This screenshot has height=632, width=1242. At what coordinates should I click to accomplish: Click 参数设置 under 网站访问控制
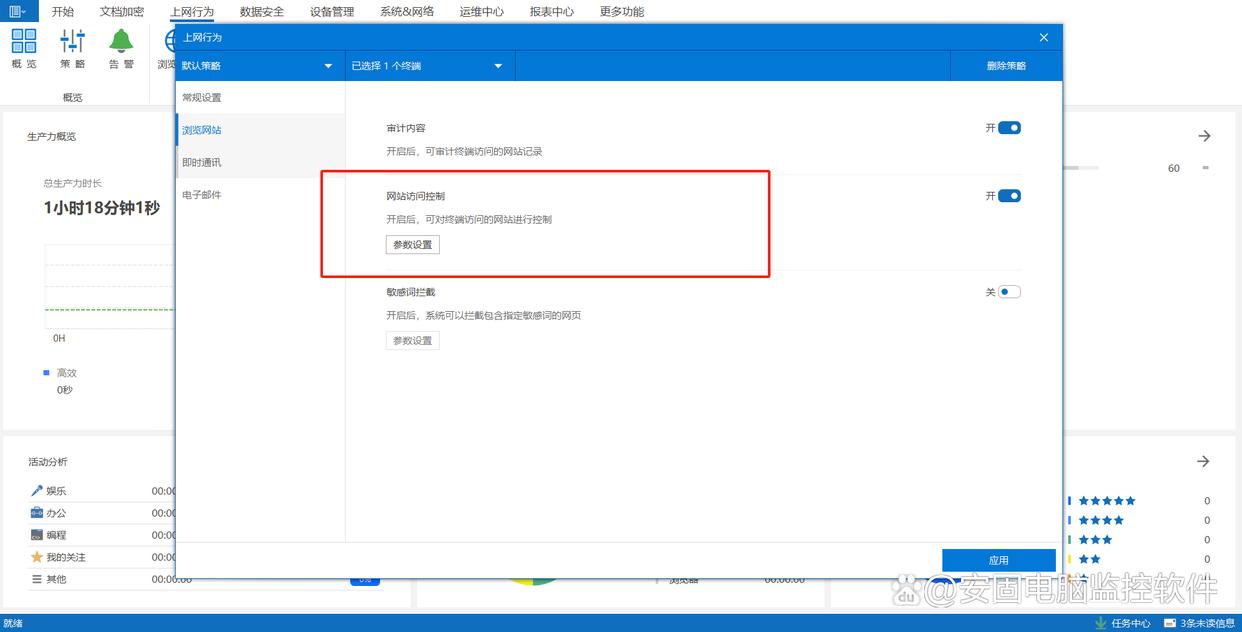pyautogui.click(x=412, y=245)
